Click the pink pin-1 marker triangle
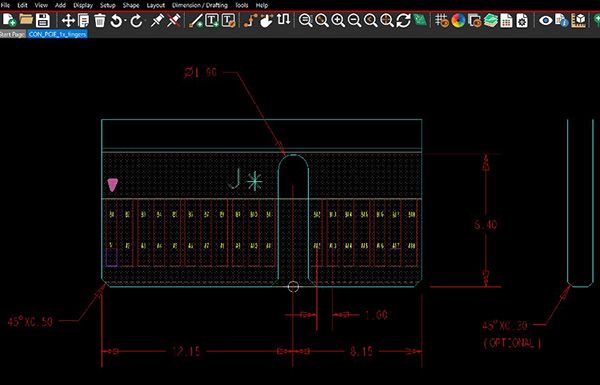600x385 pixels. click(112, 184)
